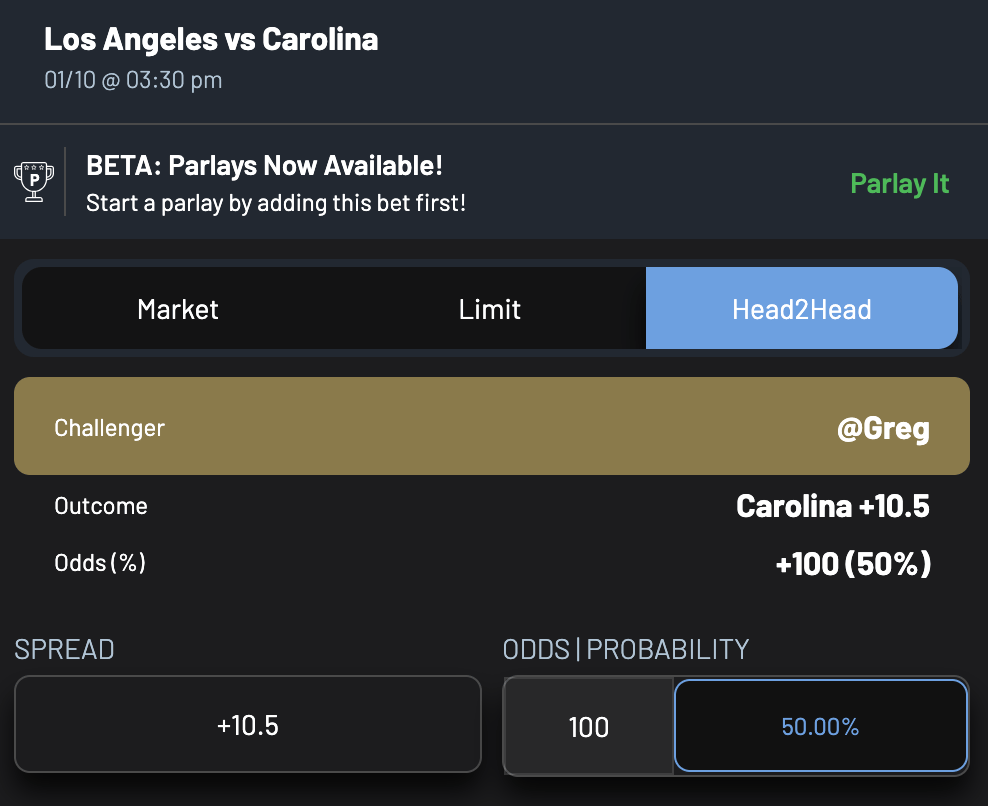Click the Odds (%) label
The height and width of the screenshot is (806, 988).
point(100,563)
